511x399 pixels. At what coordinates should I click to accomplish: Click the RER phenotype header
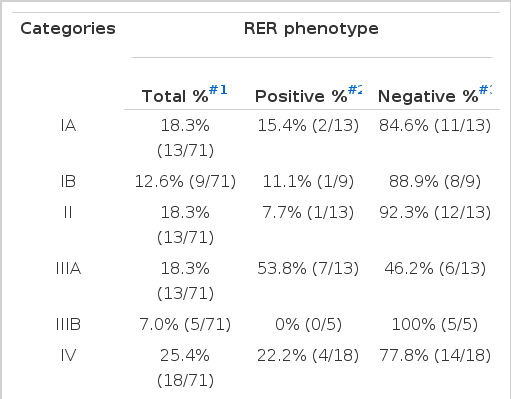pos(311,29)
